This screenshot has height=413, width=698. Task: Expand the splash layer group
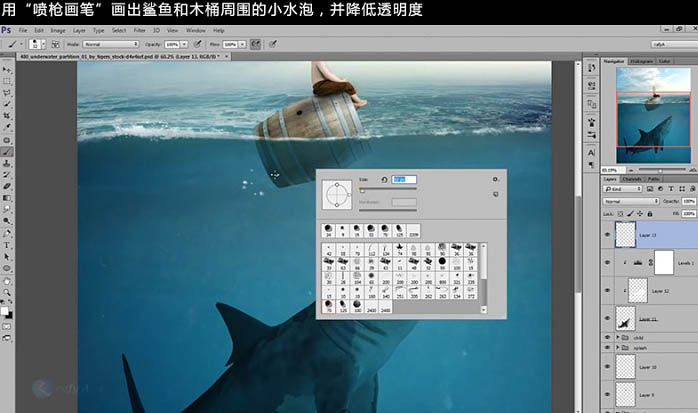(x=618, y=347)
